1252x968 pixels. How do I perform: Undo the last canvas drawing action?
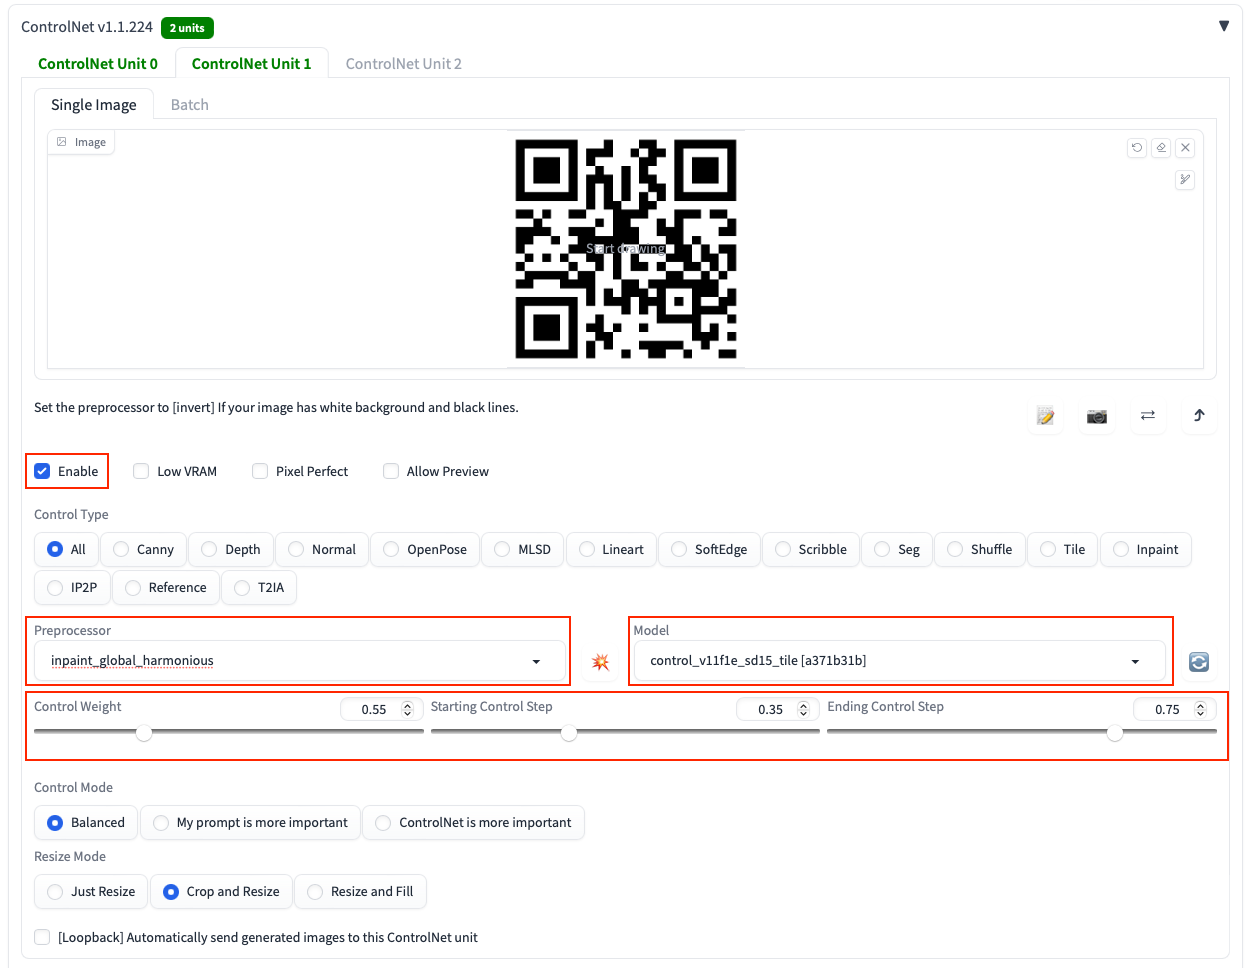point(1137,147)
